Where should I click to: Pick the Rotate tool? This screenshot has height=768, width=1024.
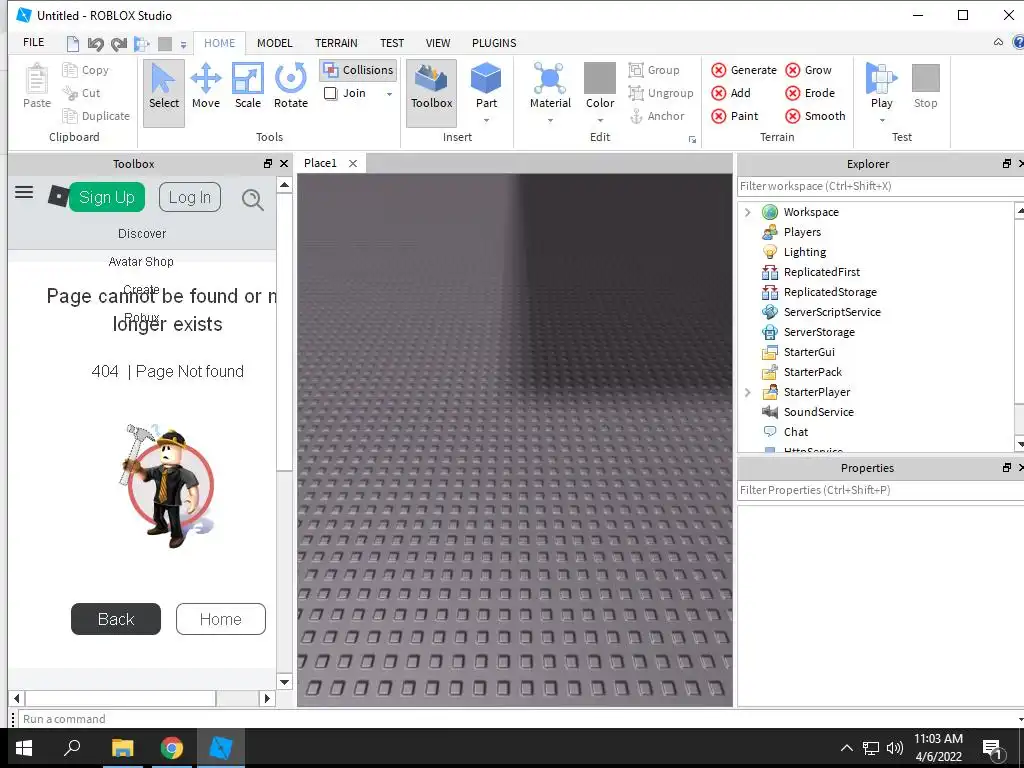(291, 86)
